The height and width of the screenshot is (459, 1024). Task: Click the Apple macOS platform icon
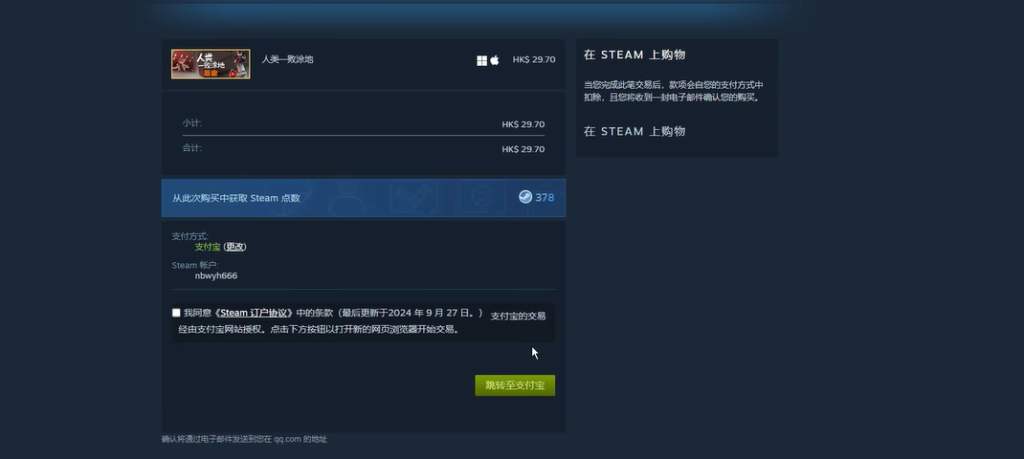(494, 60)
